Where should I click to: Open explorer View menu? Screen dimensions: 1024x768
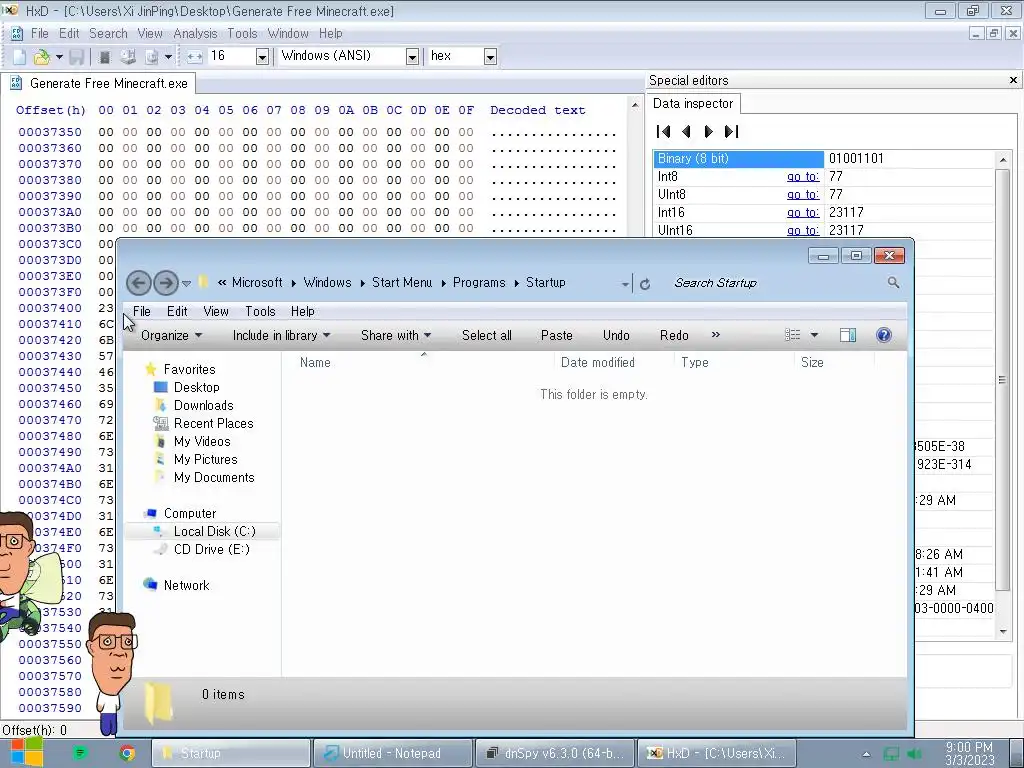click(216, 312)
